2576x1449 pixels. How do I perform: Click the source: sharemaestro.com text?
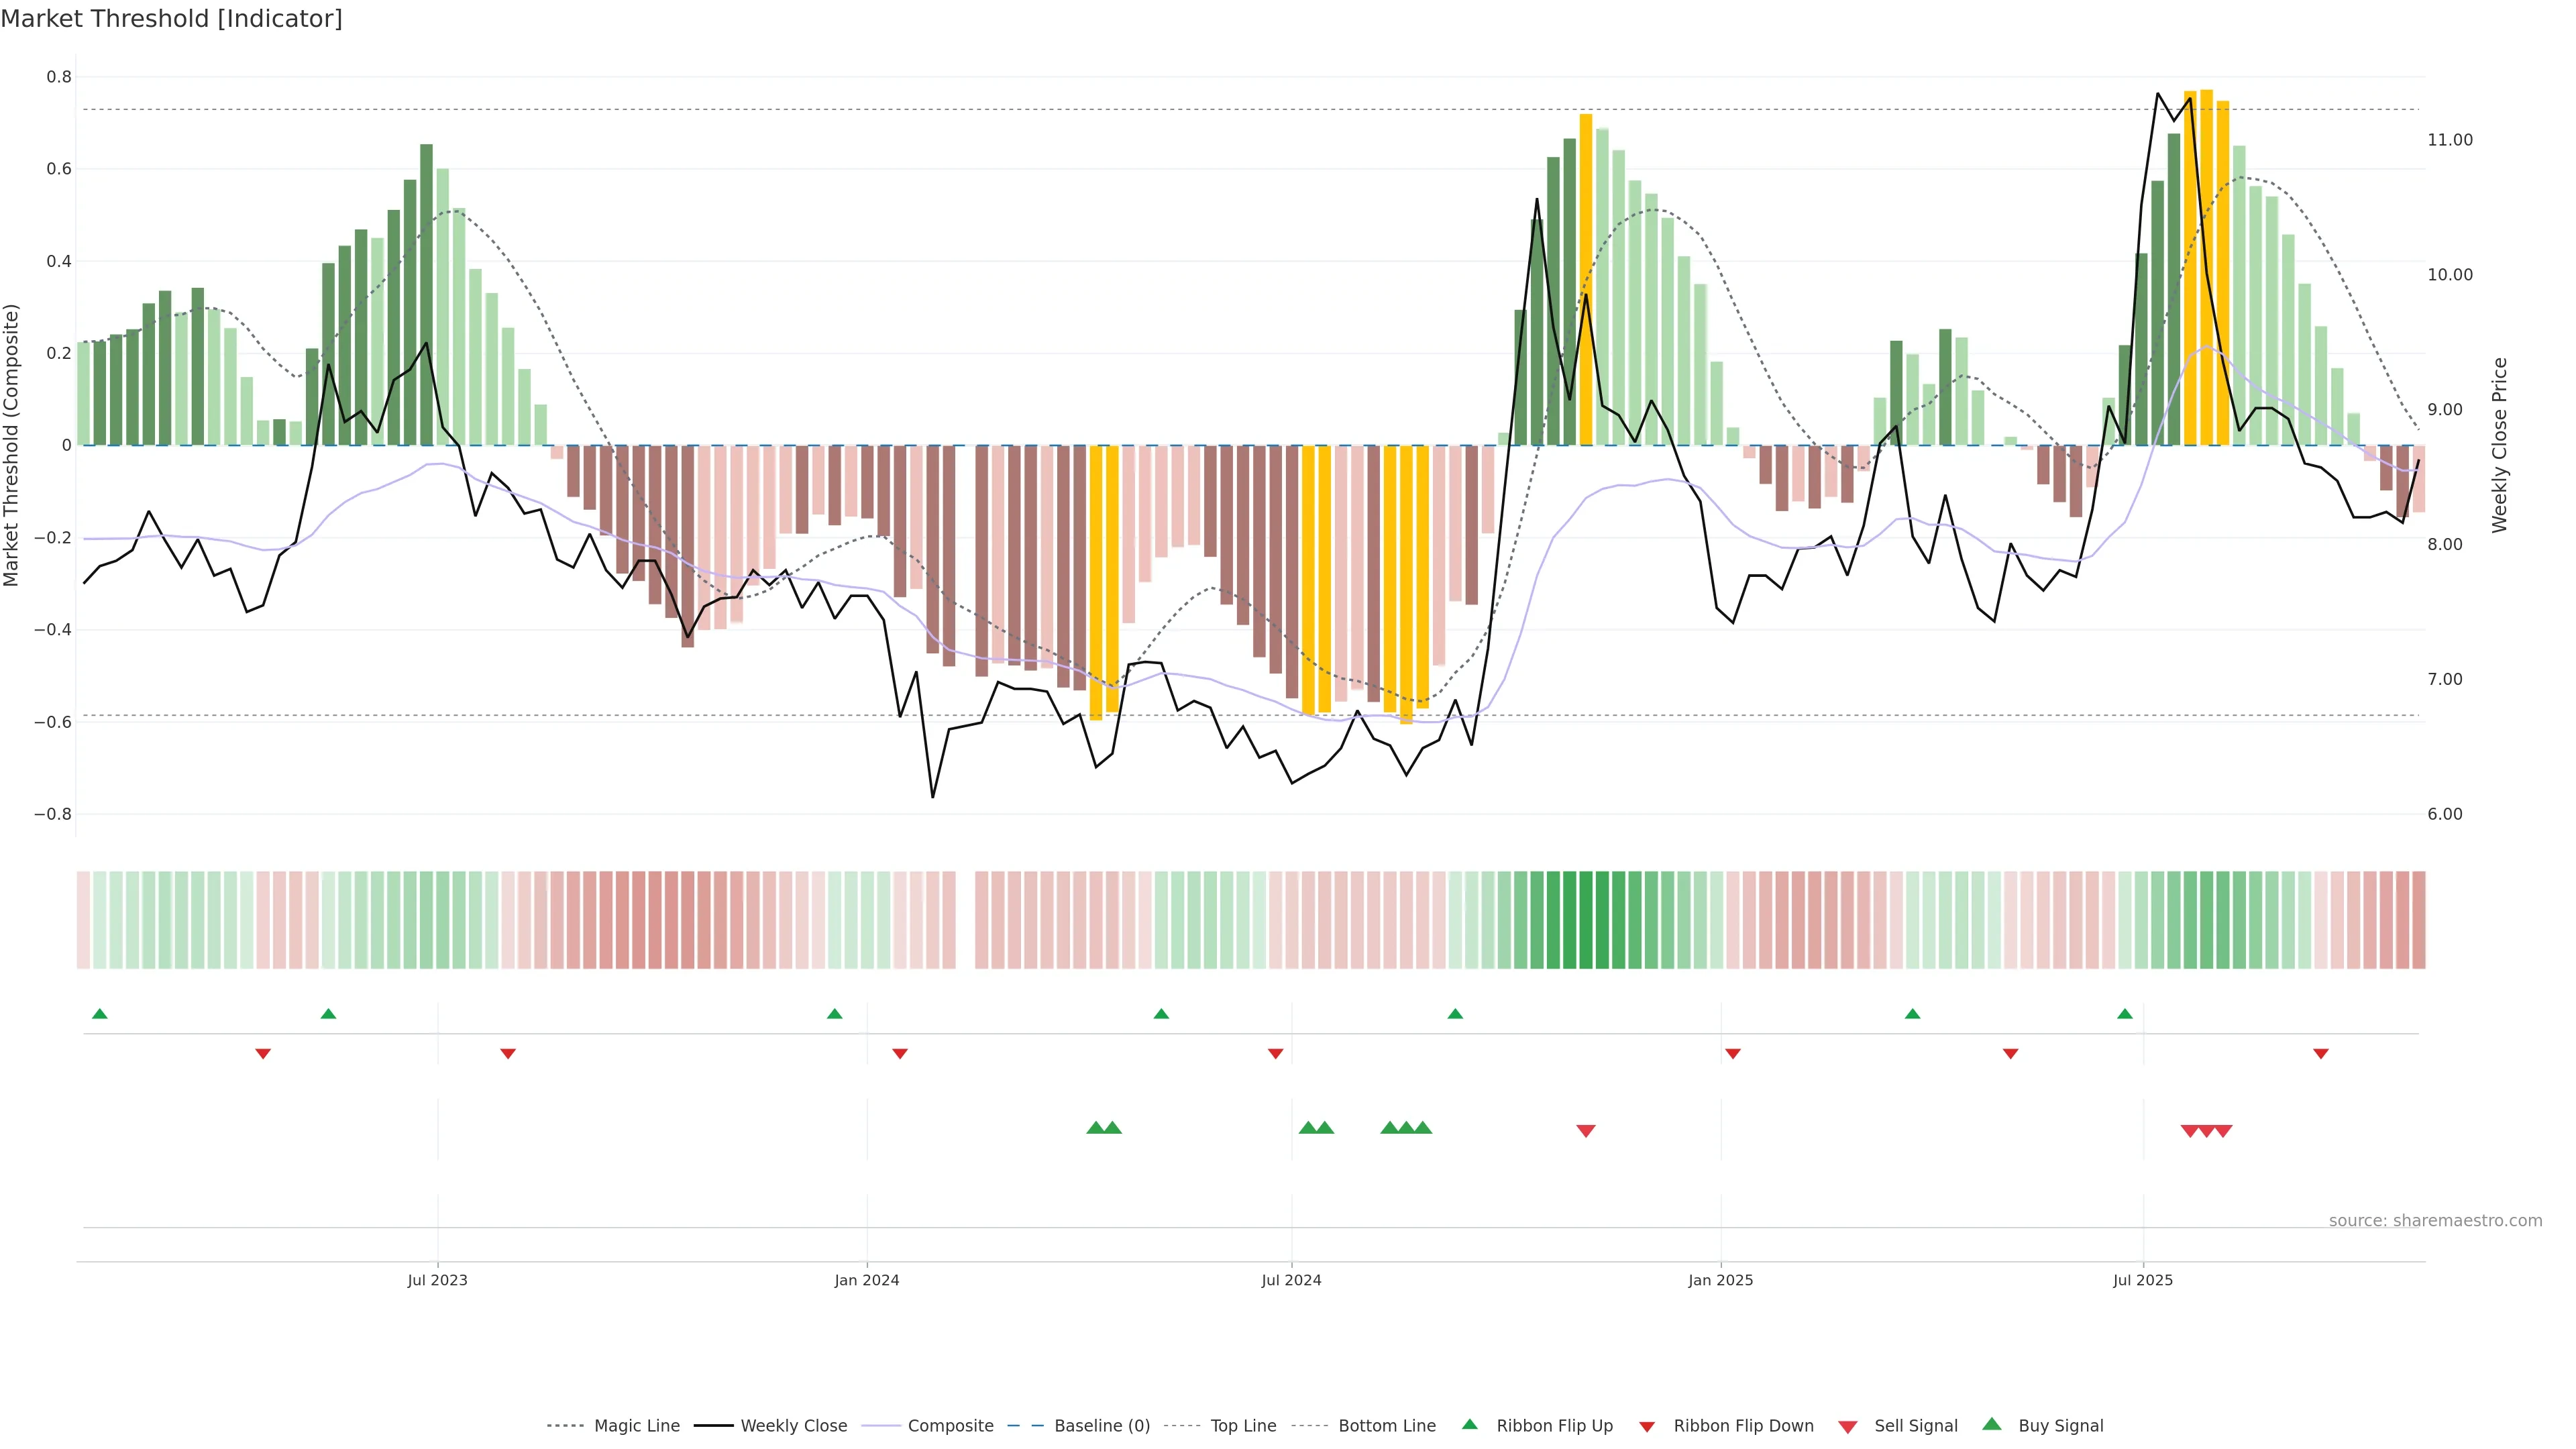click(2435, 1220)
